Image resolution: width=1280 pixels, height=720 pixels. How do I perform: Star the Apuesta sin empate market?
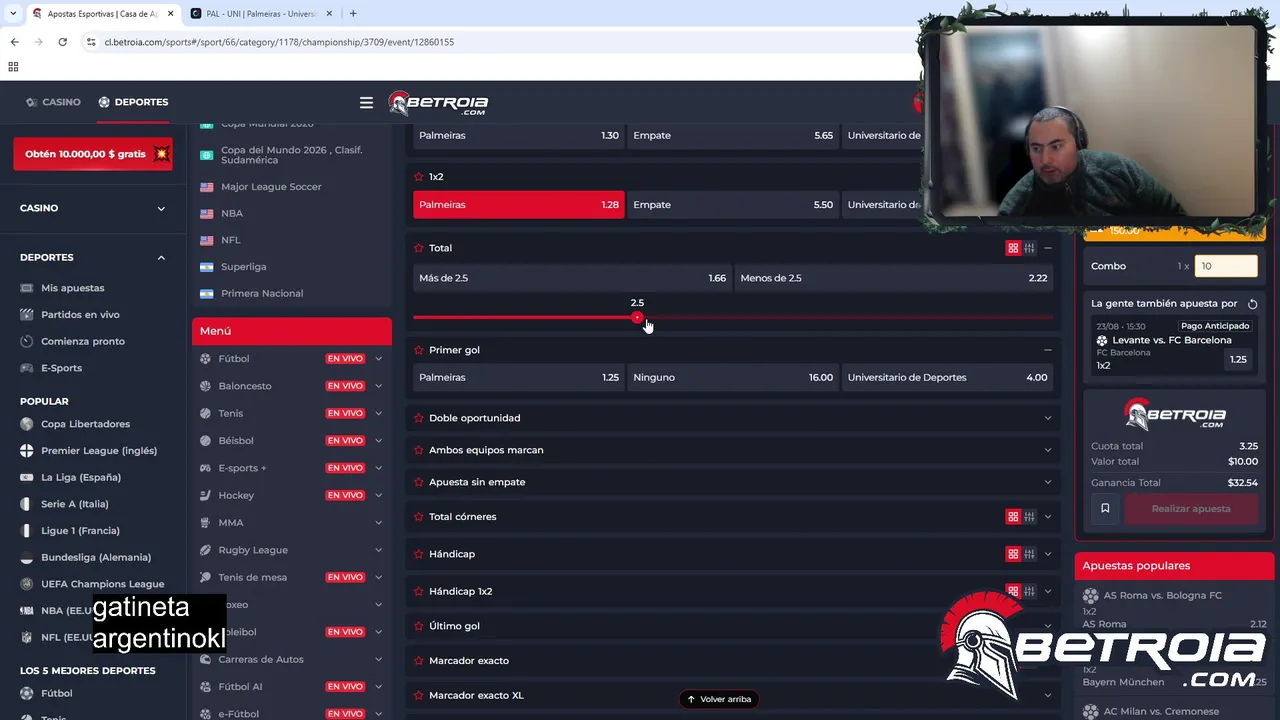coord(419,482)
